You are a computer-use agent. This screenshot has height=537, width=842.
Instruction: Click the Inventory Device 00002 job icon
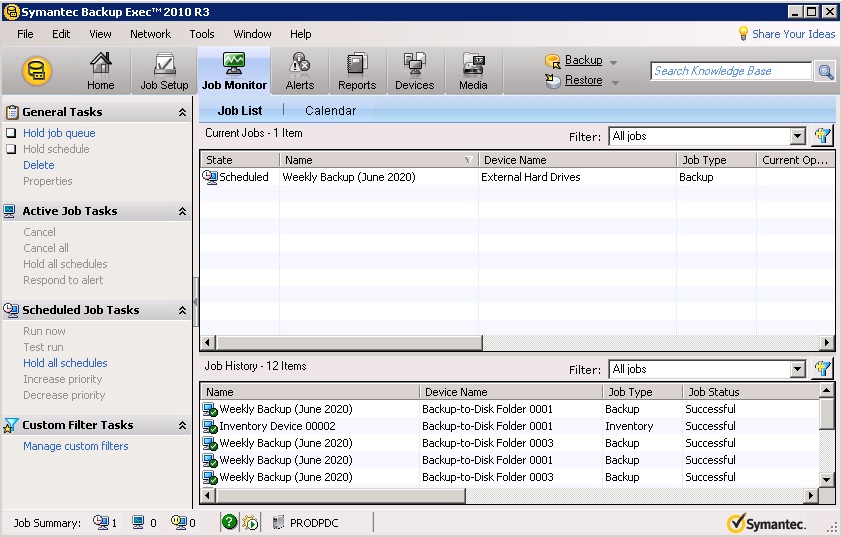(x=210, y=426)
